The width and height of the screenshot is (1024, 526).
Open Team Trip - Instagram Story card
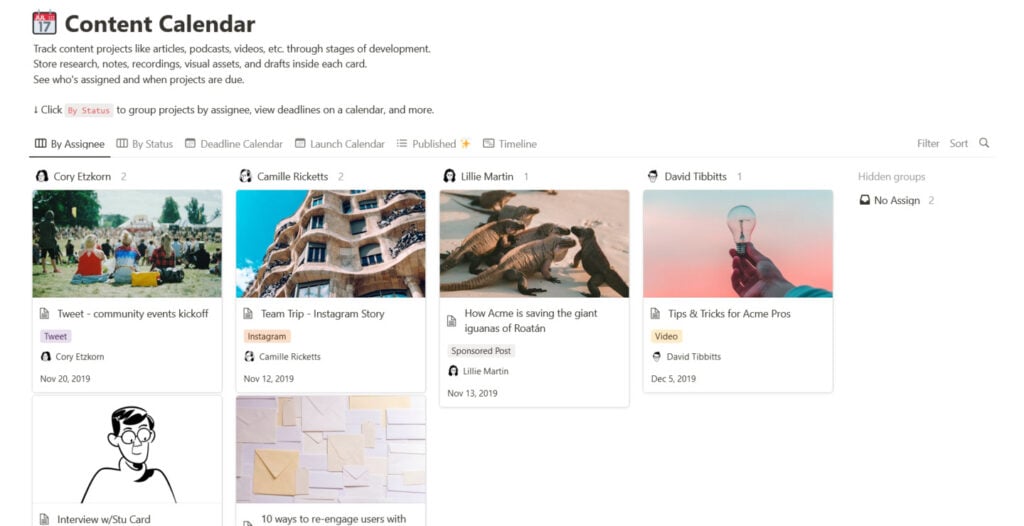pyautogui.click(x=322, y=314)
